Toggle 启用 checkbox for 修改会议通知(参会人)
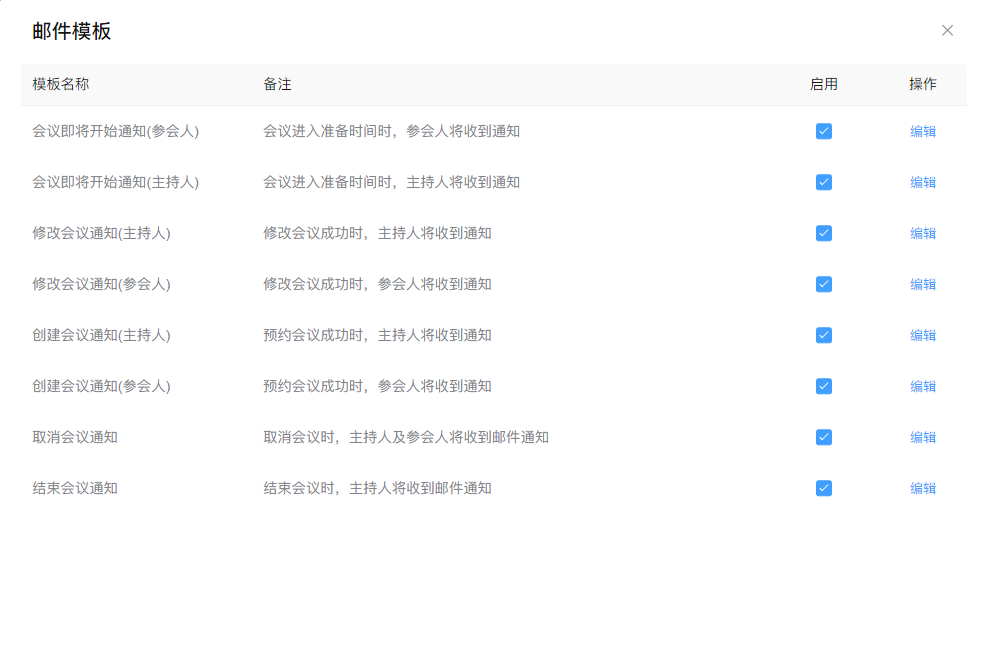Screen dimensions: 982x671 (x=823, y=284)
